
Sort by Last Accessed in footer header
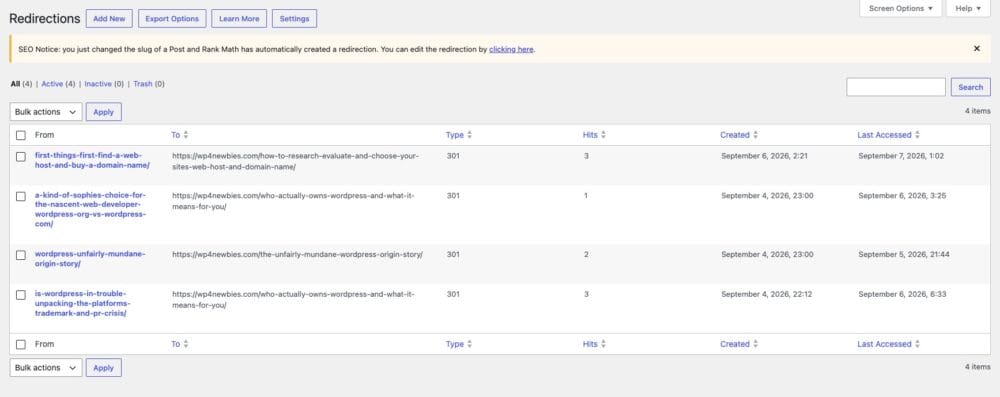[x=888, y=344]
